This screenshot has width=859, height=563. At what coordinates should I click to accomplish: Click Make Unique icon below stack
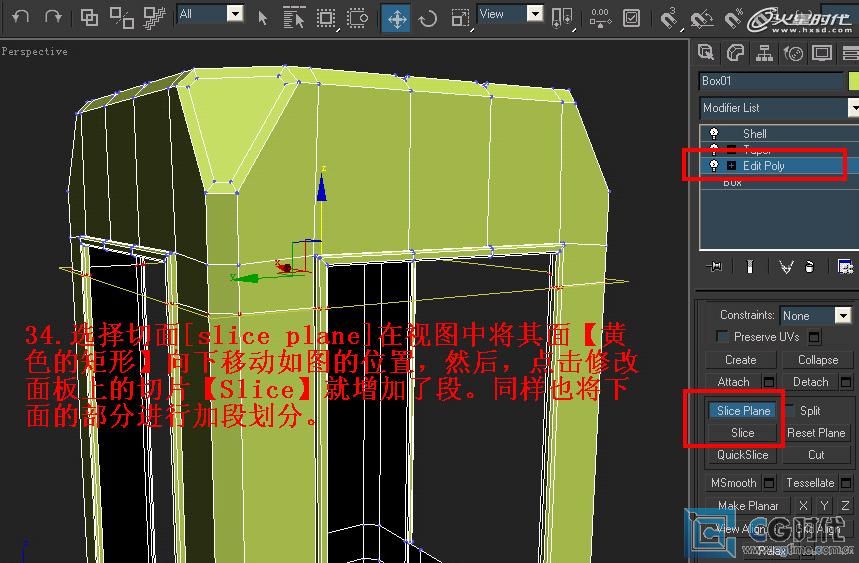coord(786,267)
